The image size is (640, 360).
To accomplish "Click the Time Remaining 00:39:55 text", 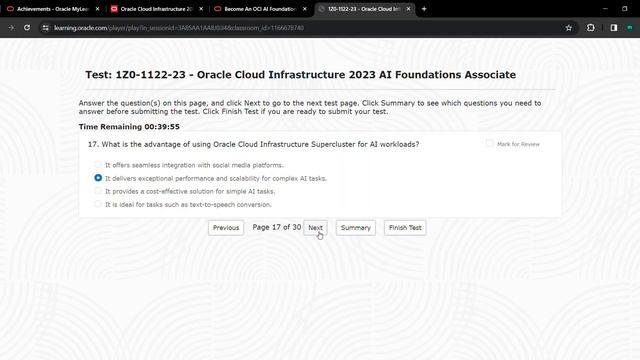I will (129, 127).
